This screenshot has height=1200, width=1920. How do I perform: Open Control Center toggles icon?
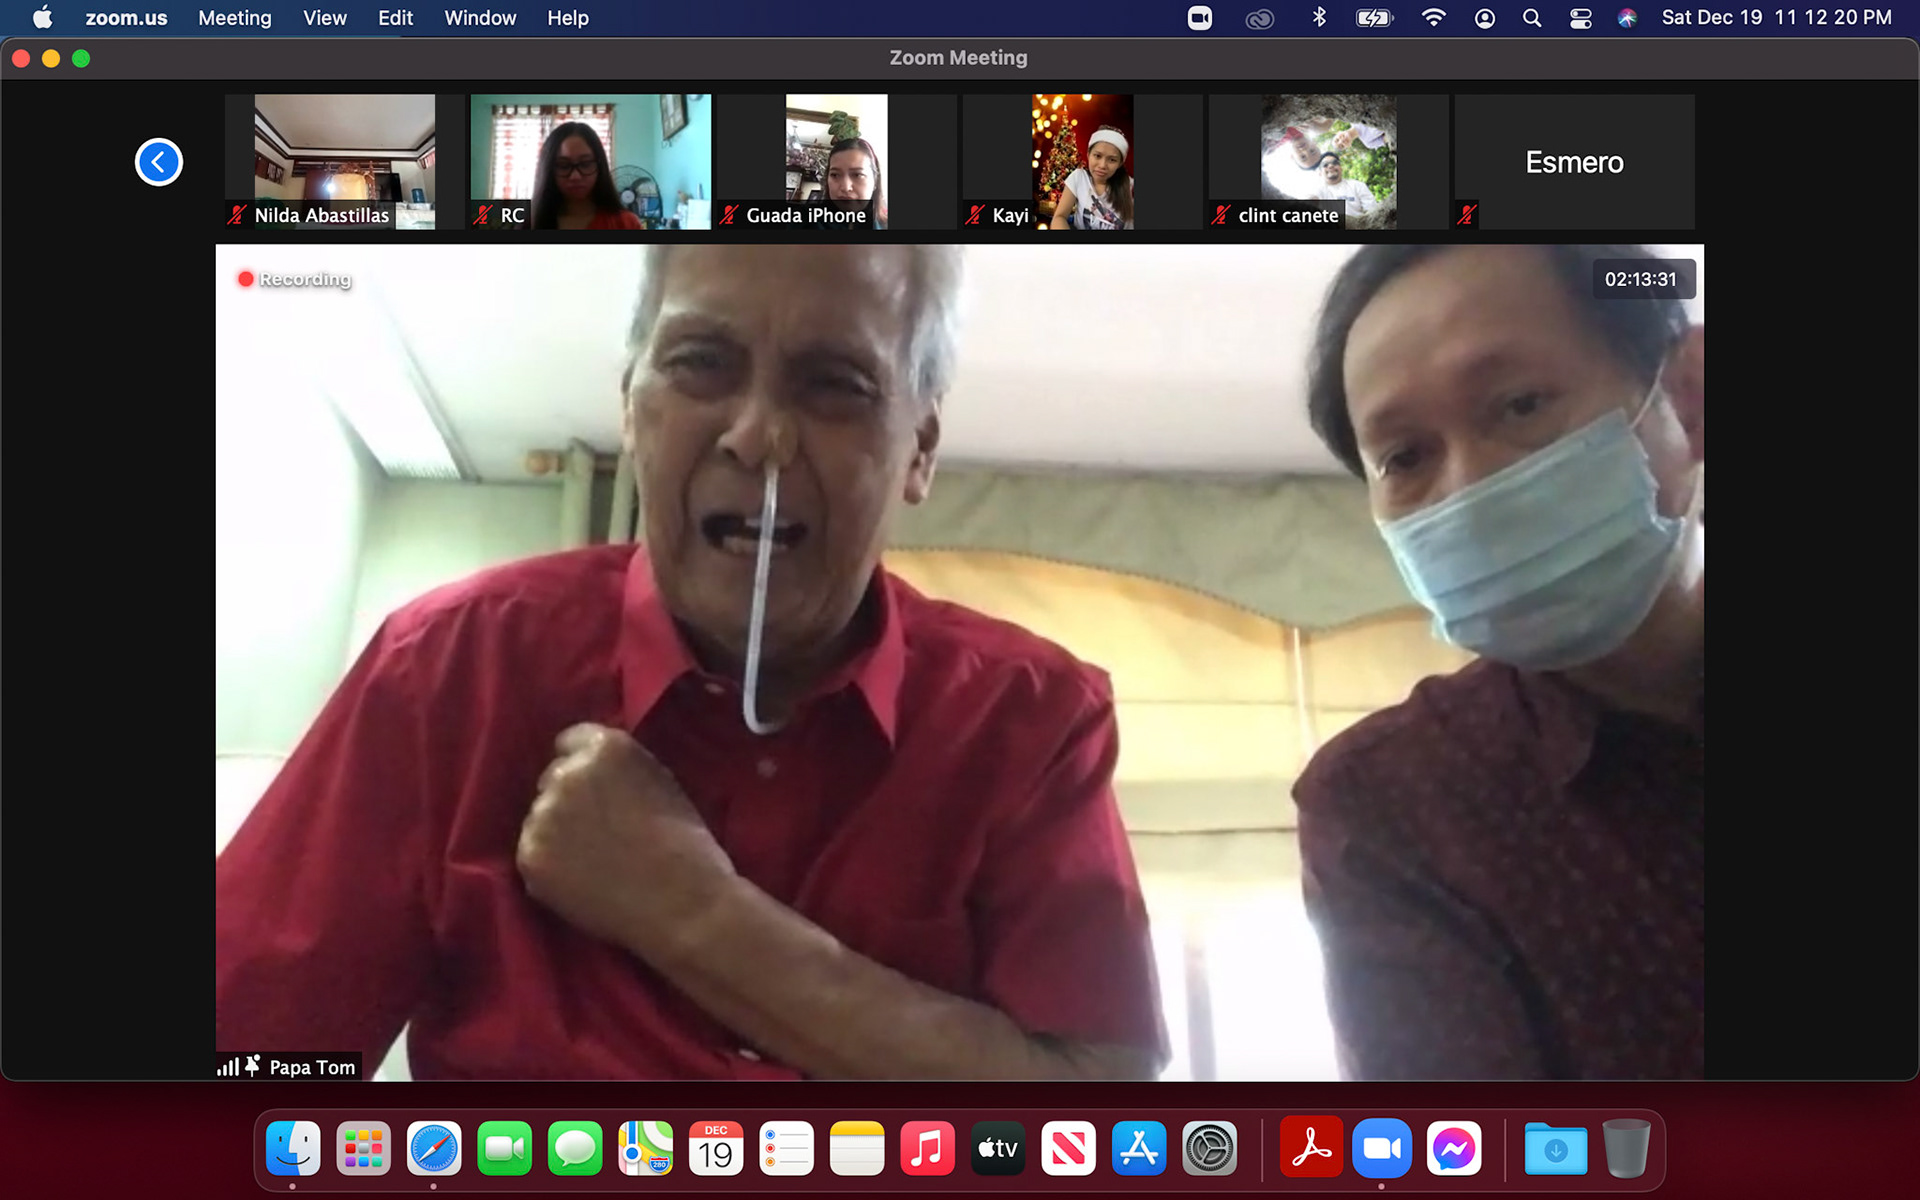[1580, 18]
